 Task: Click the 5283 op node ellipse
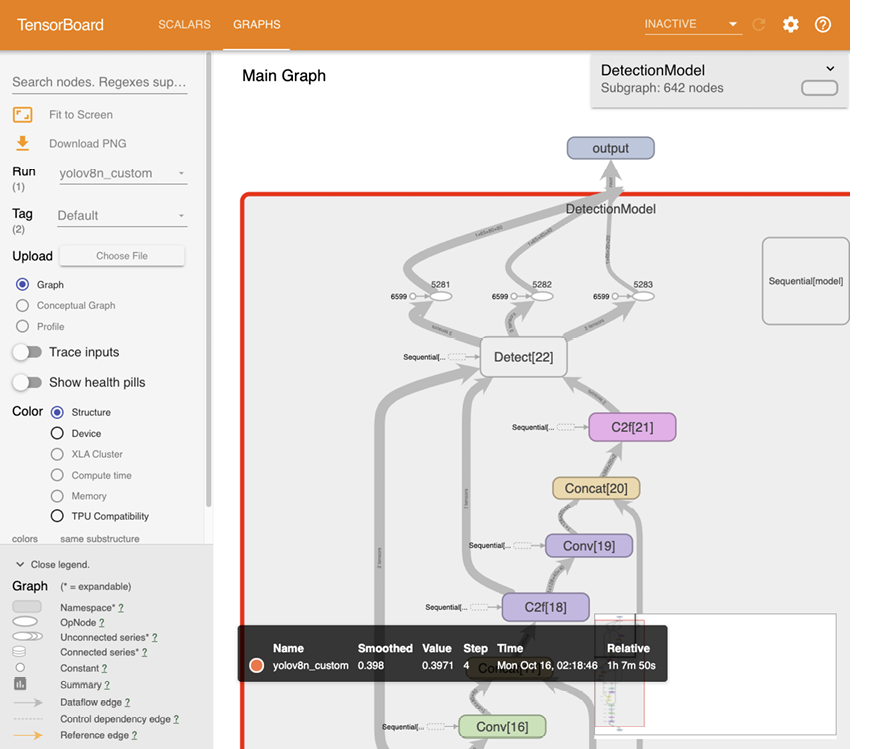point(643,296)
